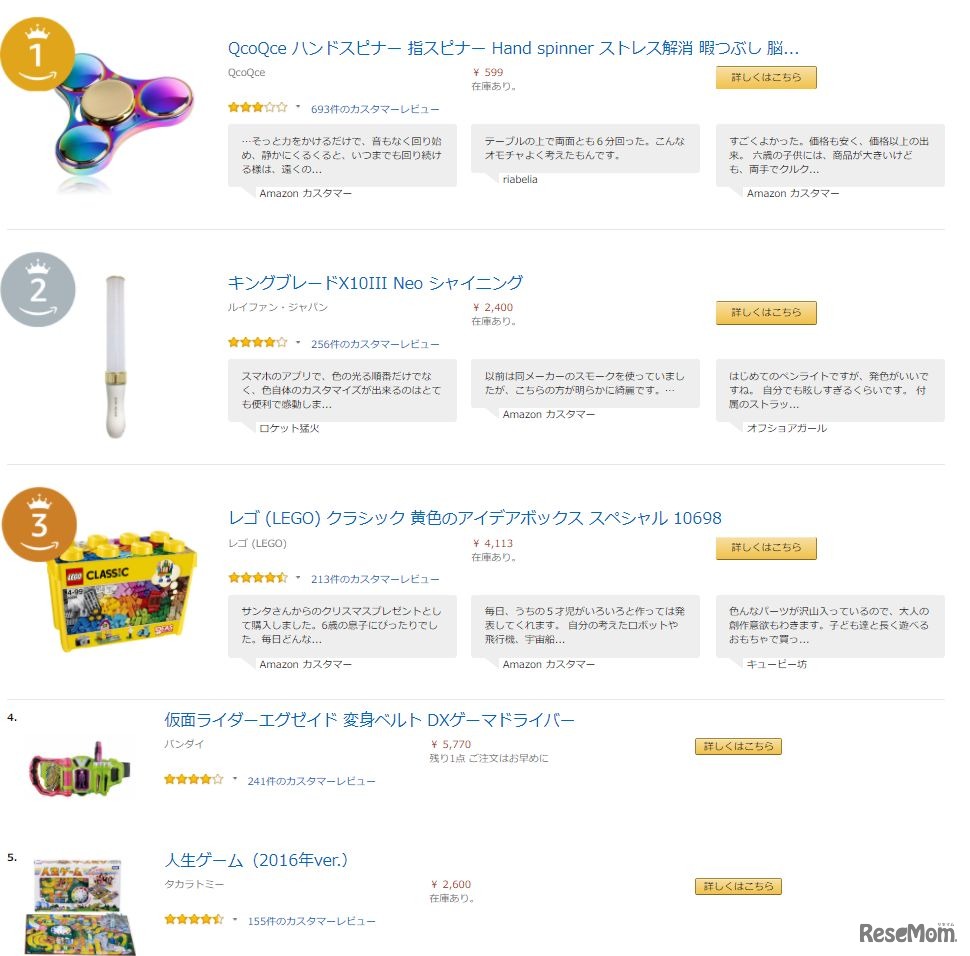Click the 人生ゲーム star rating
Screen dimensions: 970x956
click(193, 919)
